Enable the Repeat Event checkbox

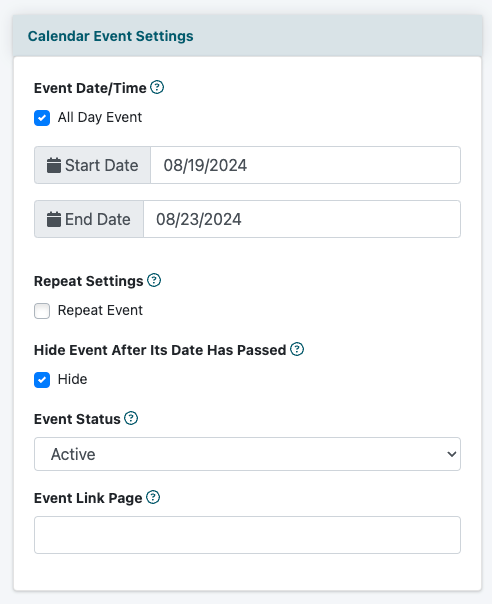click(42, 311)
